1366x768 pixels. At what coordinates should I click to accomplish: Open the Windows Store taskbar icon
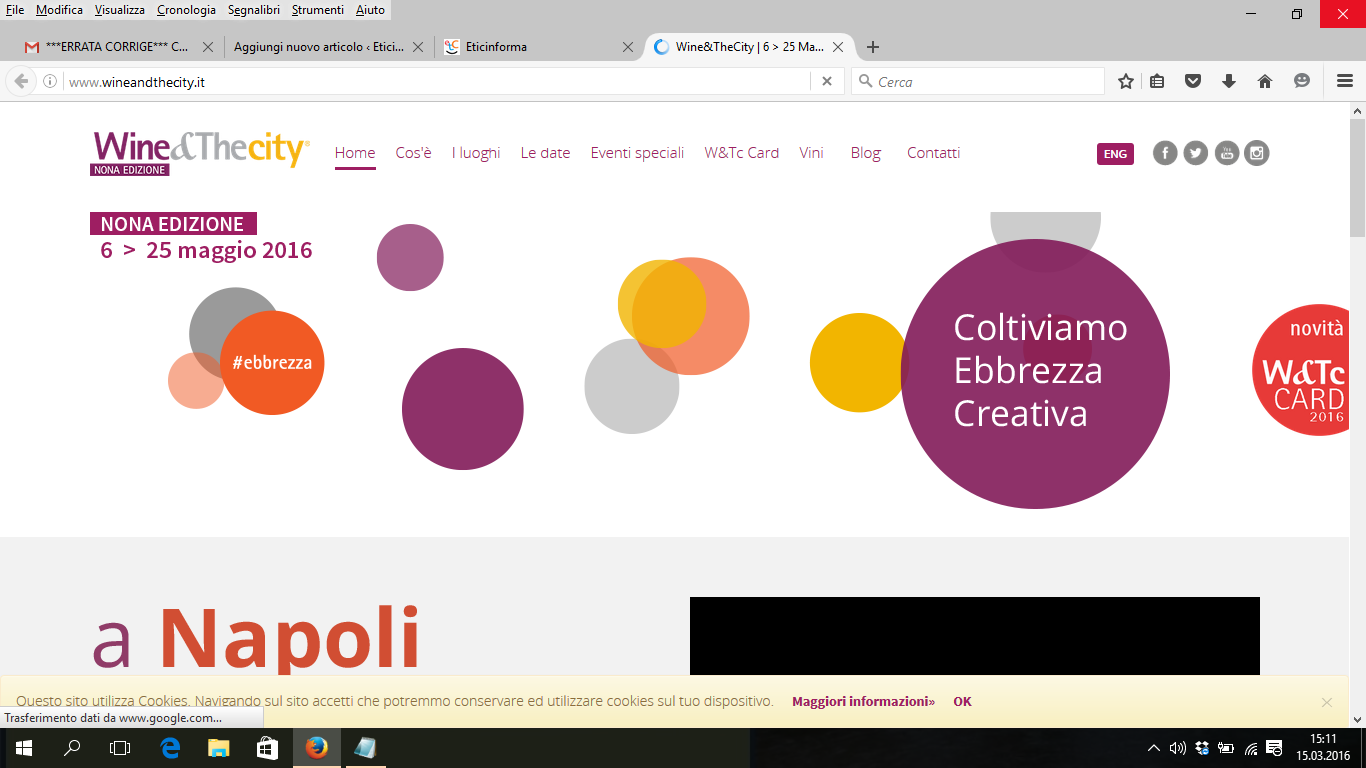(x=267, y=748)
